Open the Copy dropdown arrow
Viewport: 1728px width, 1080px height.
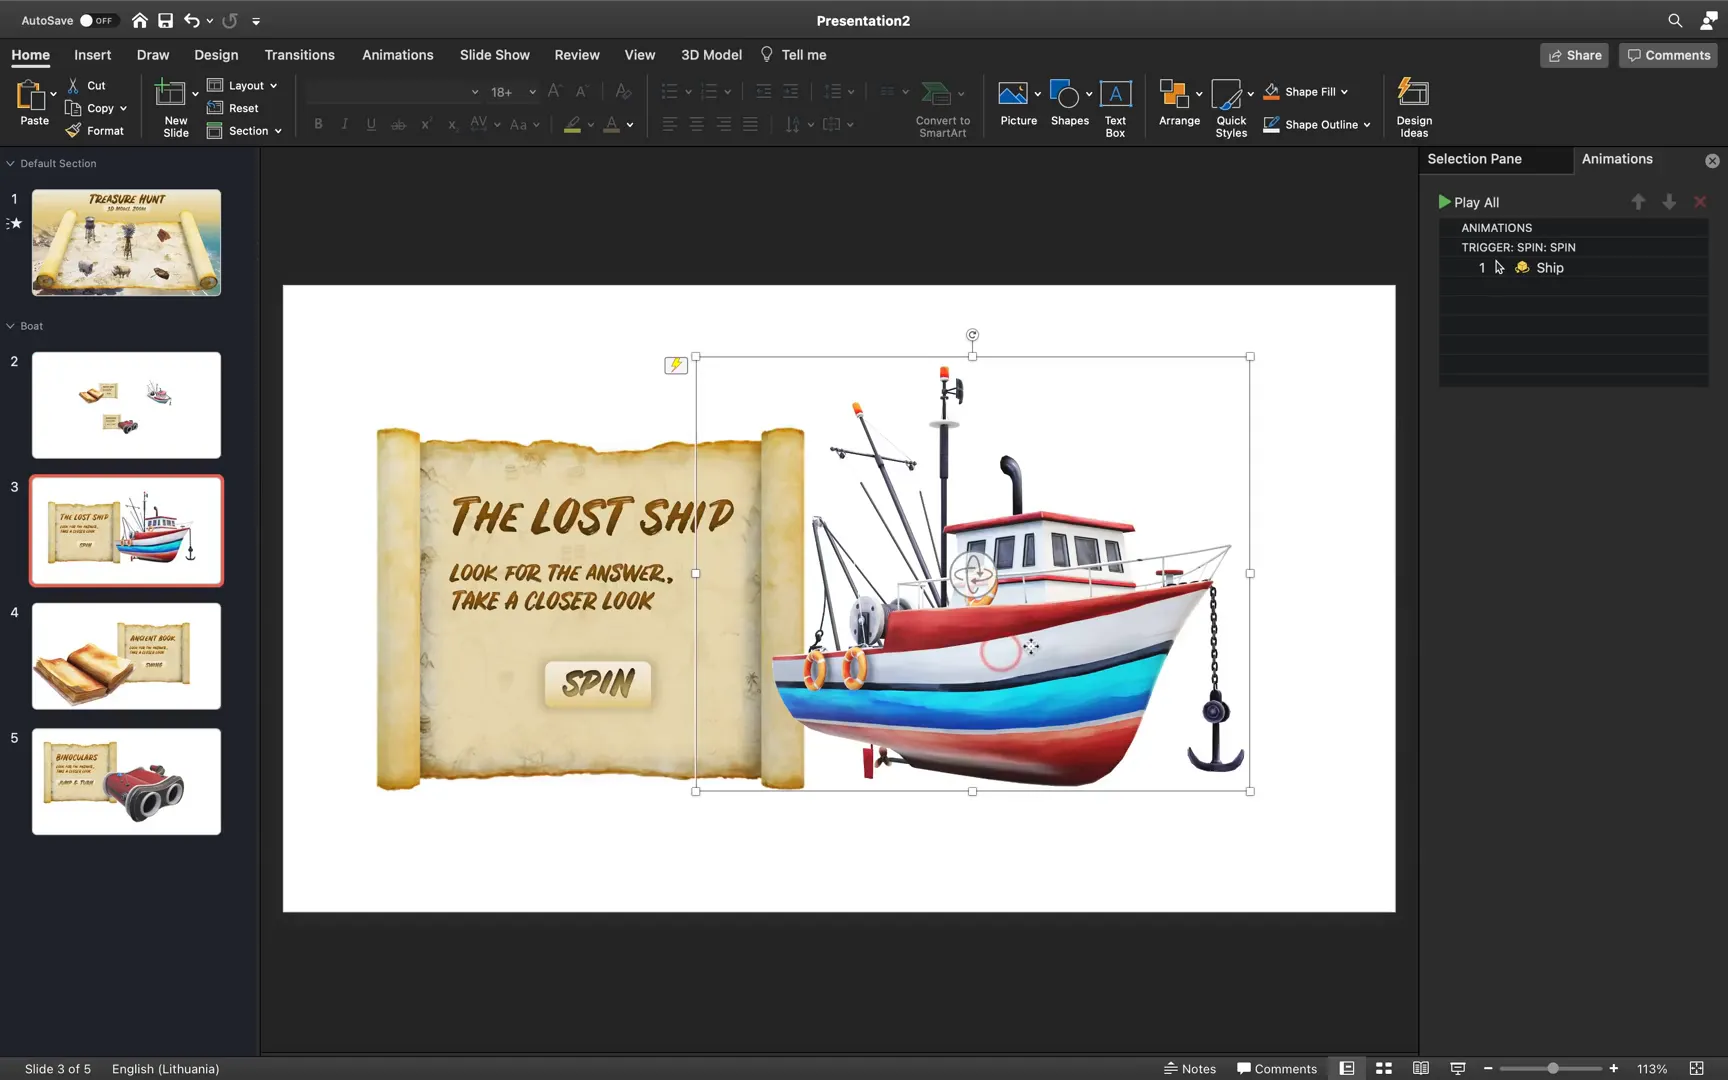coord(123,108)
